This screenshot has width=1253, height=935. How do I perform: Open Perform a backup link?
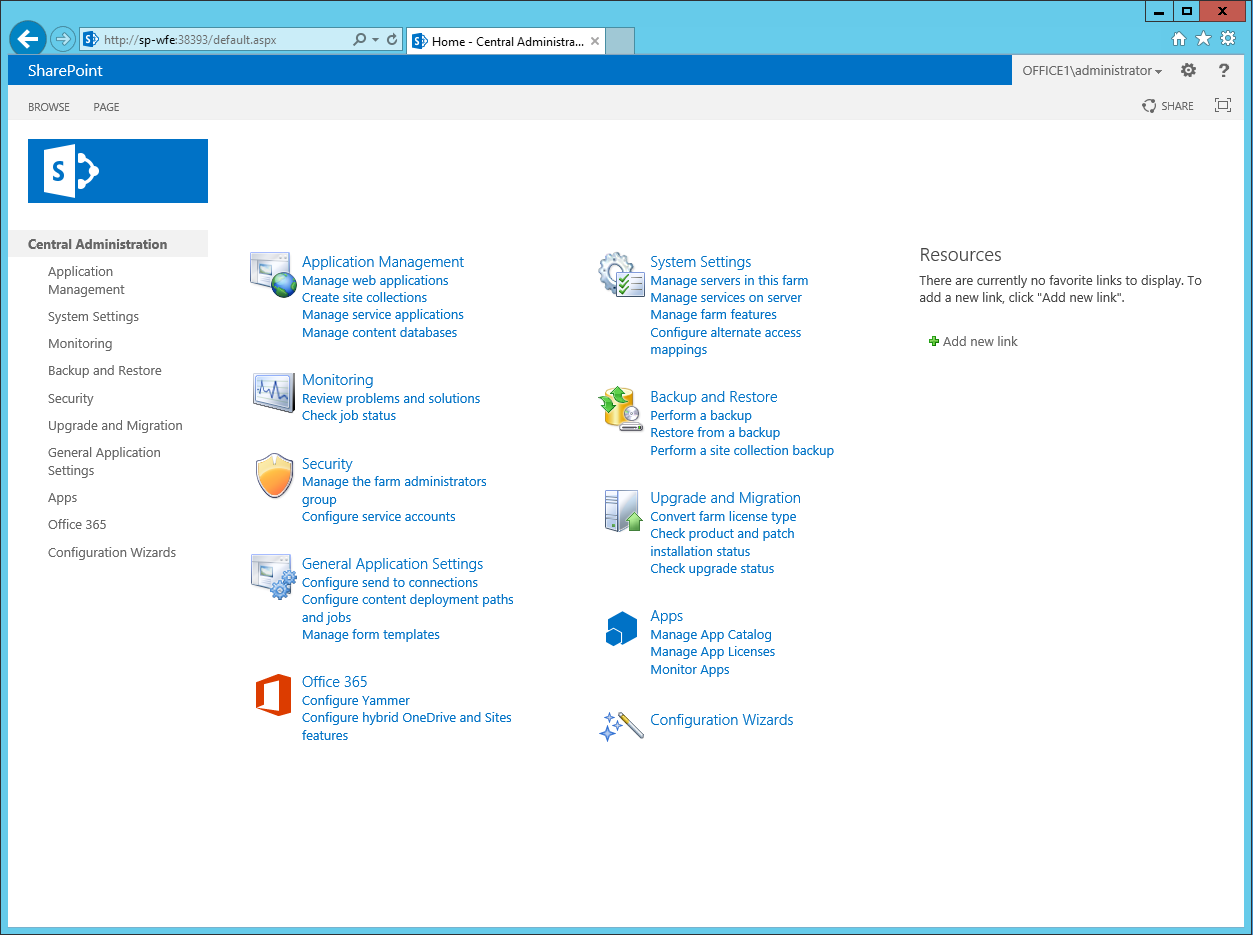pos(701,416)
